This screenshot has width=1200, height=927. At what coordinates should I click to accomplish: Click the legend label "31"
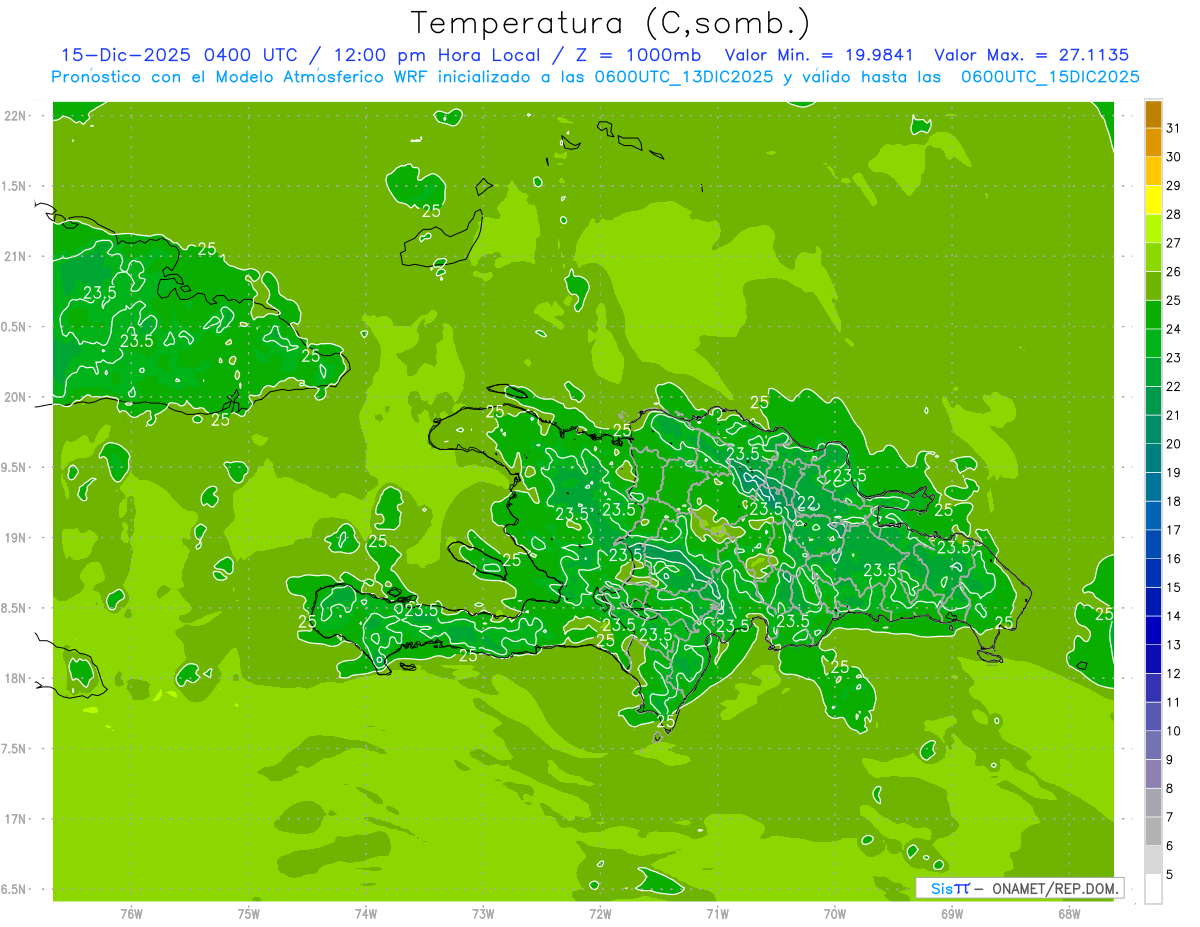(x=1174, y=128)
